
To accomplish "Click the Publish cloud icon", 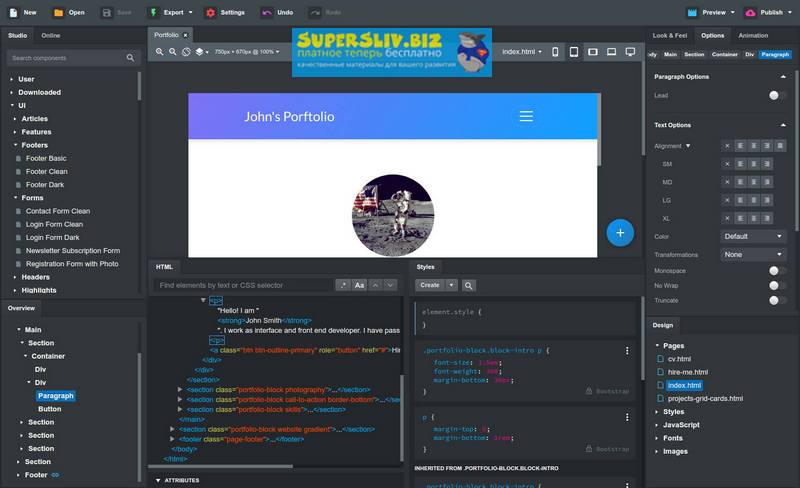I will pyautogui.click(x=750, y=13).
